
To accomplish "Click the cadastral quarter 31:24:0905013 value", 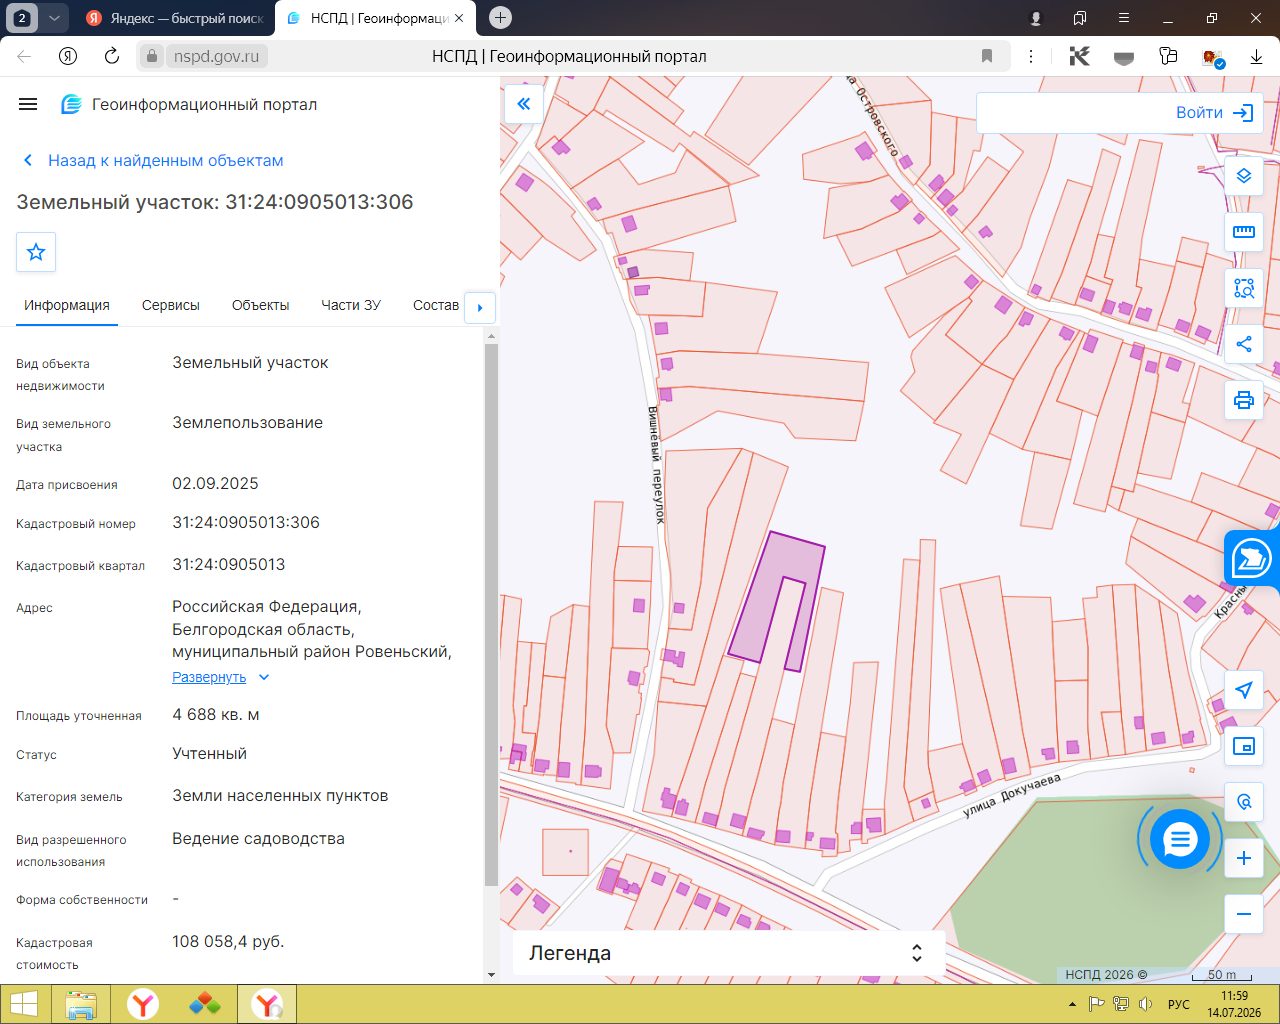I will 229,565.
